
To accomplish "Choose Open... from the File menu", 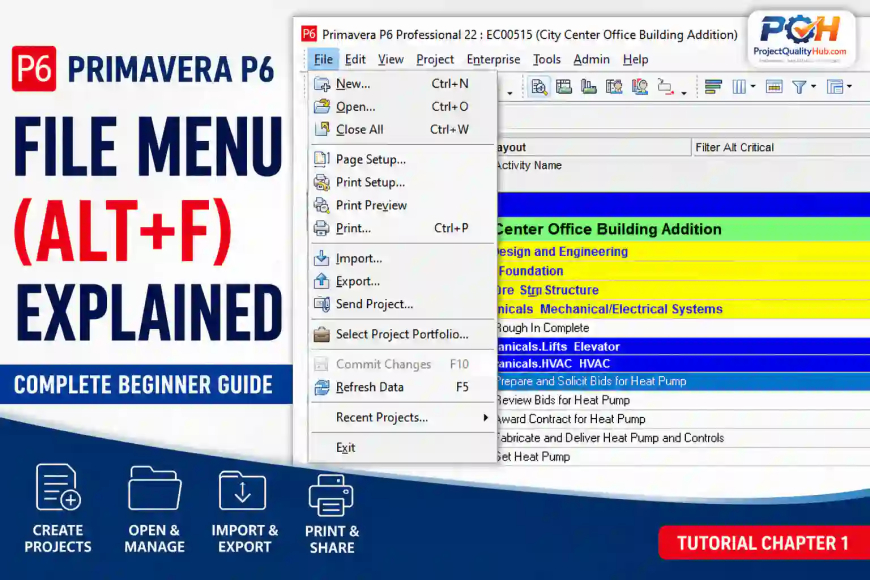I will (402, 107).
